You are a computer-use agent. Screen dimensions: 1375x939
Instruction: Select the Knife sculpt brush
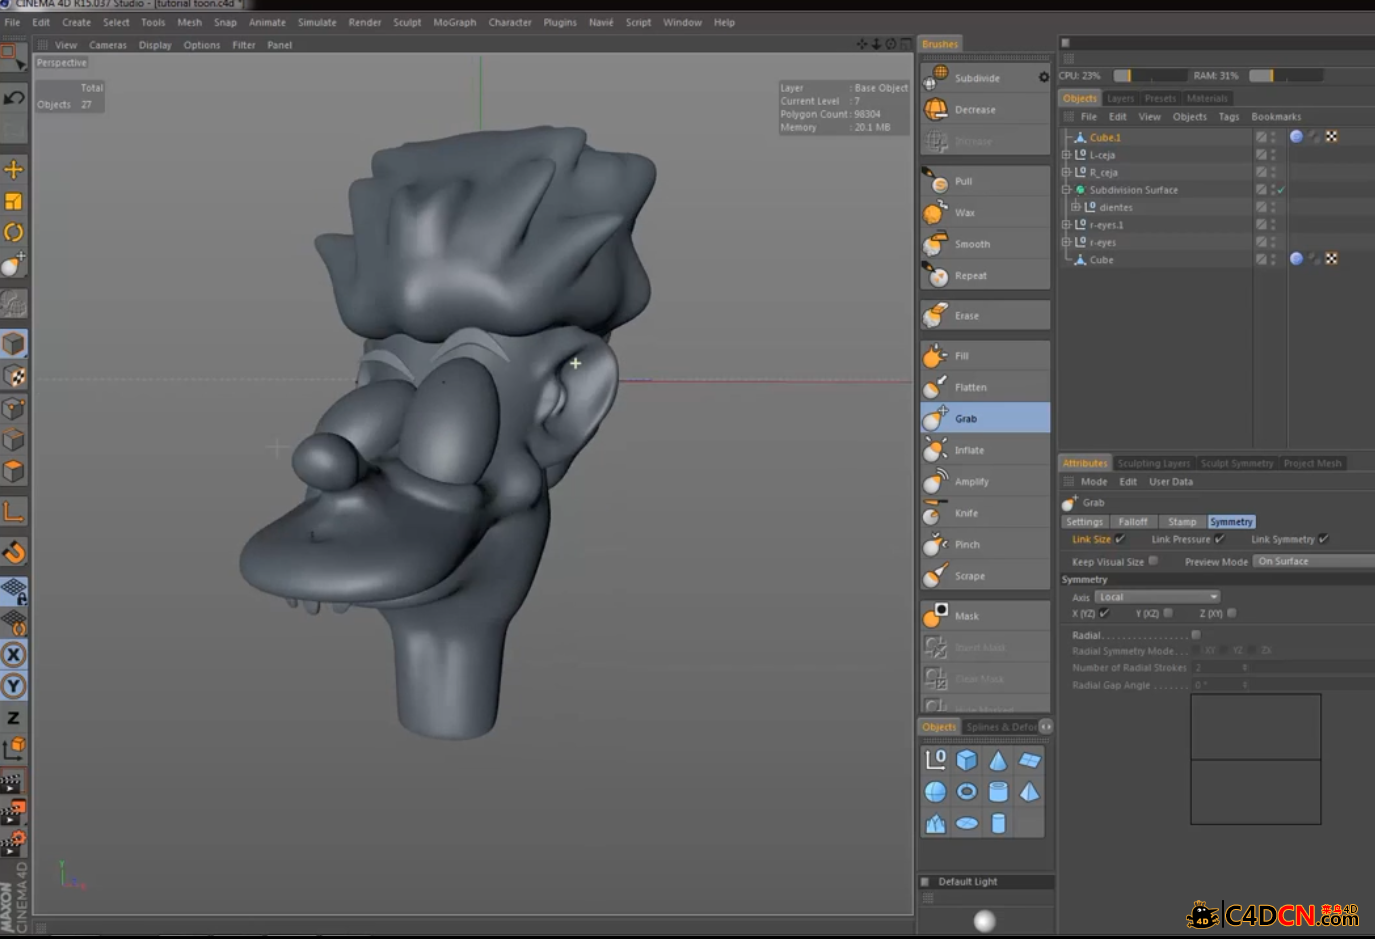click(985, 513)
